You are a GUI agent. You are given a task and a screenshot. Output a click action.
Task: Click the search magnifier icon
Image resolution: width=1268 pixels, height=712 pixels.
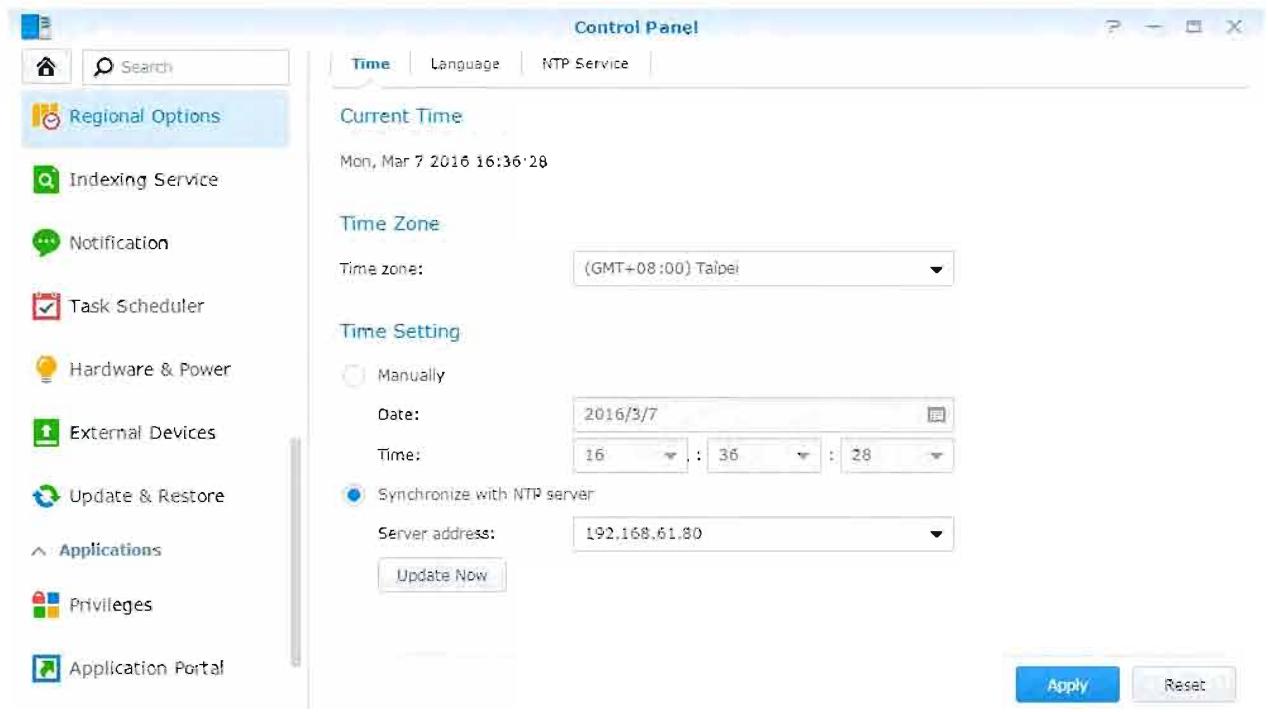pyautogui.click(x=103, y=67)
